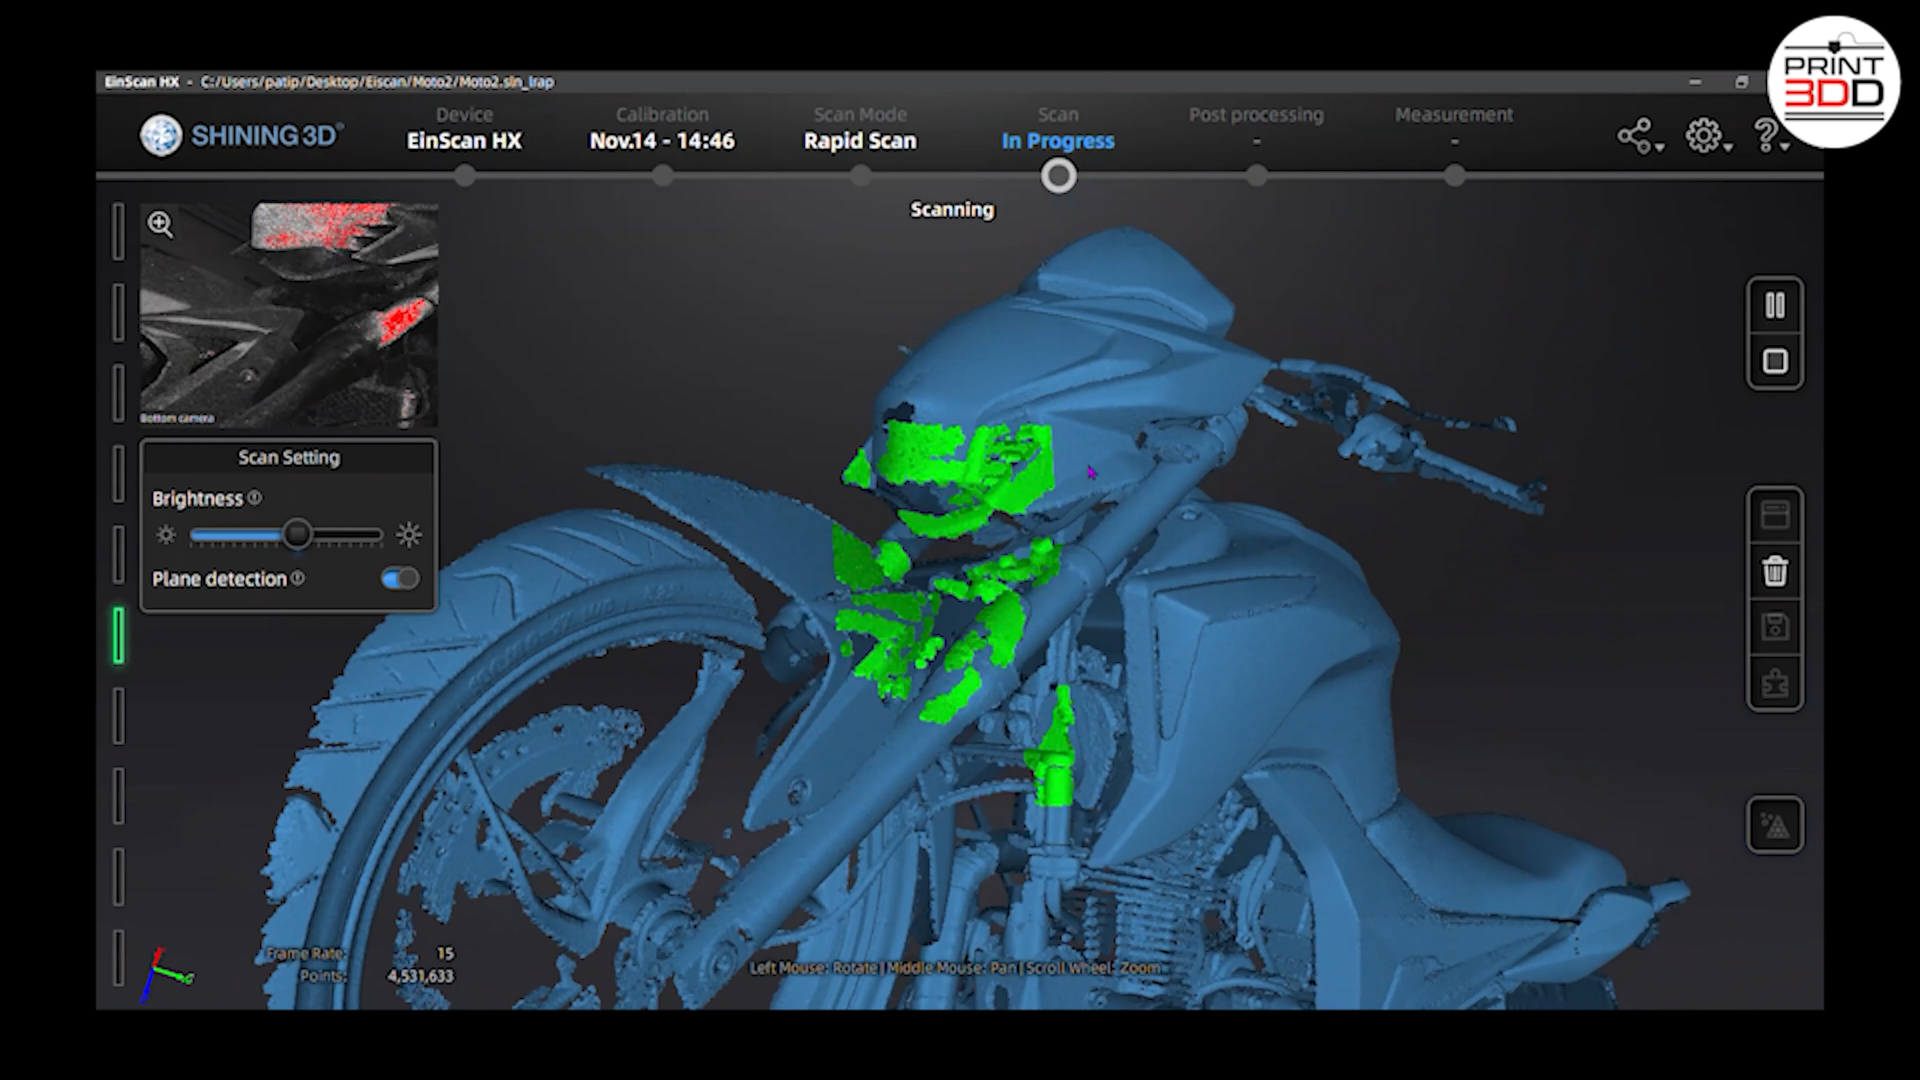Viewport: 1920px width, 1080px height.
Task: Expand the share dropdown arrow
Action: click(1660, 148)
